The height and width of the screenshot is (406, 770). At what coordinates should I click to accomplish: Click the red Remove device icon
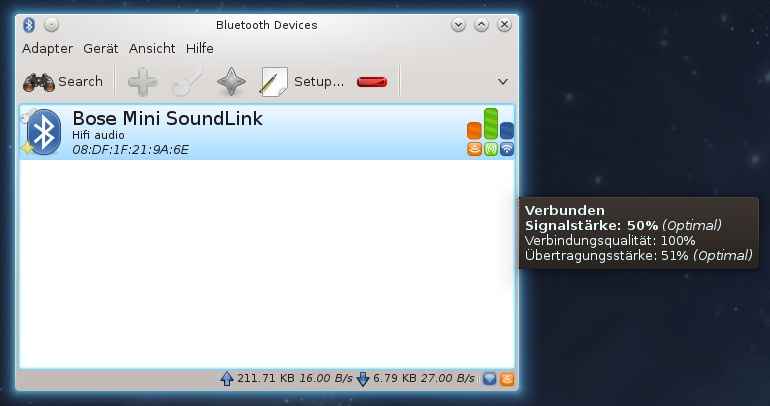(372, 82)
